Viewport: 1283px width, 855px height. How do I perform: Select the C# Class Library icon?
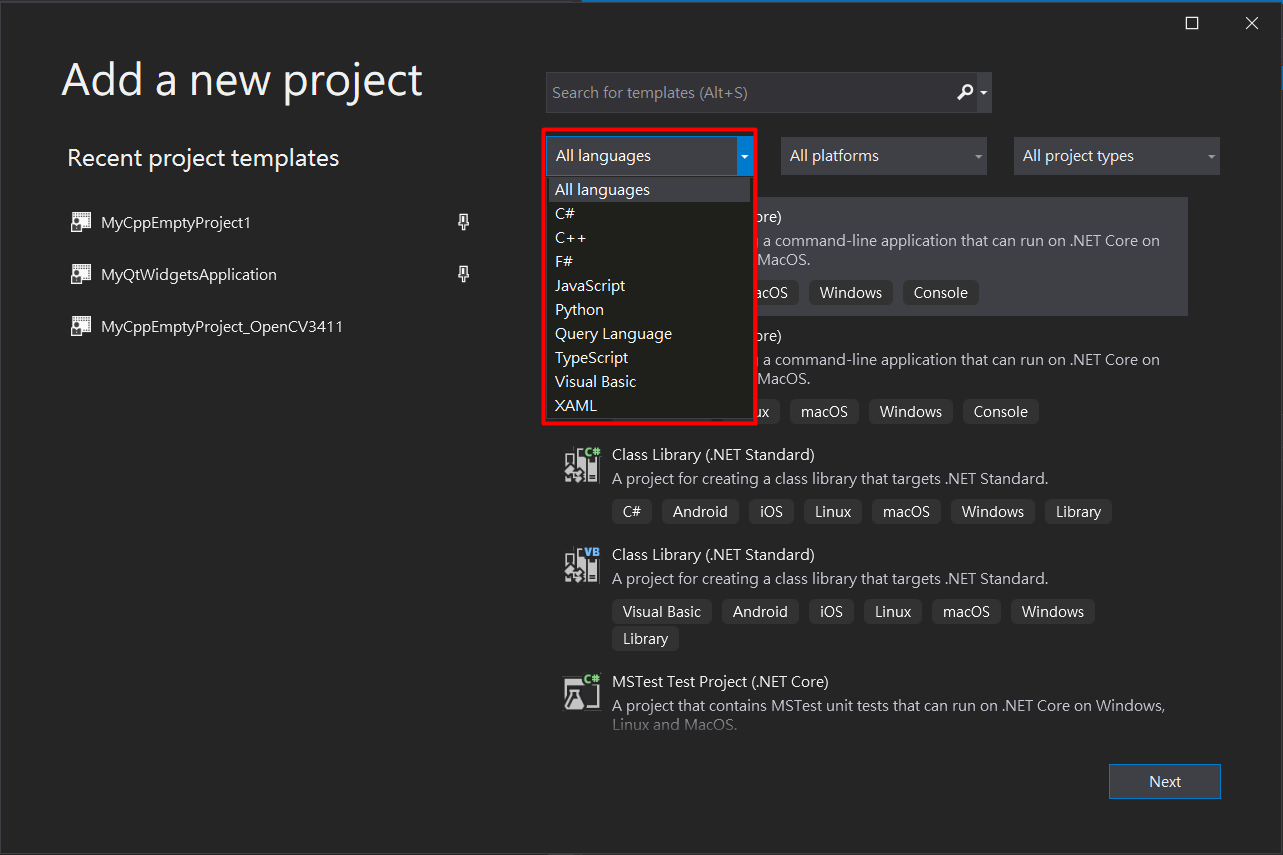582,465
